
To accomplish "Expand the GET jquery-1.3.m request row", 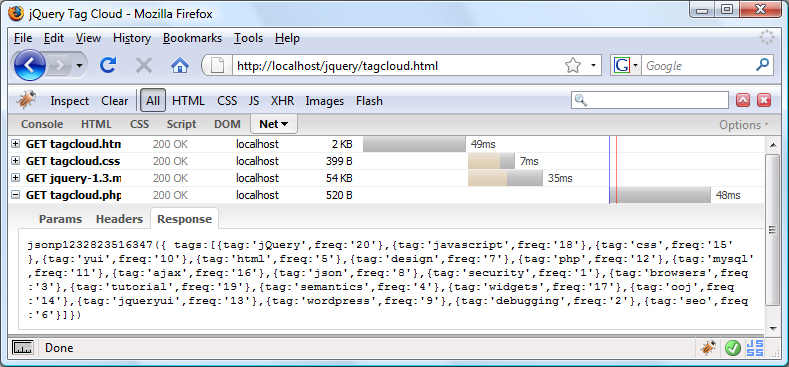I will [16, 178].
